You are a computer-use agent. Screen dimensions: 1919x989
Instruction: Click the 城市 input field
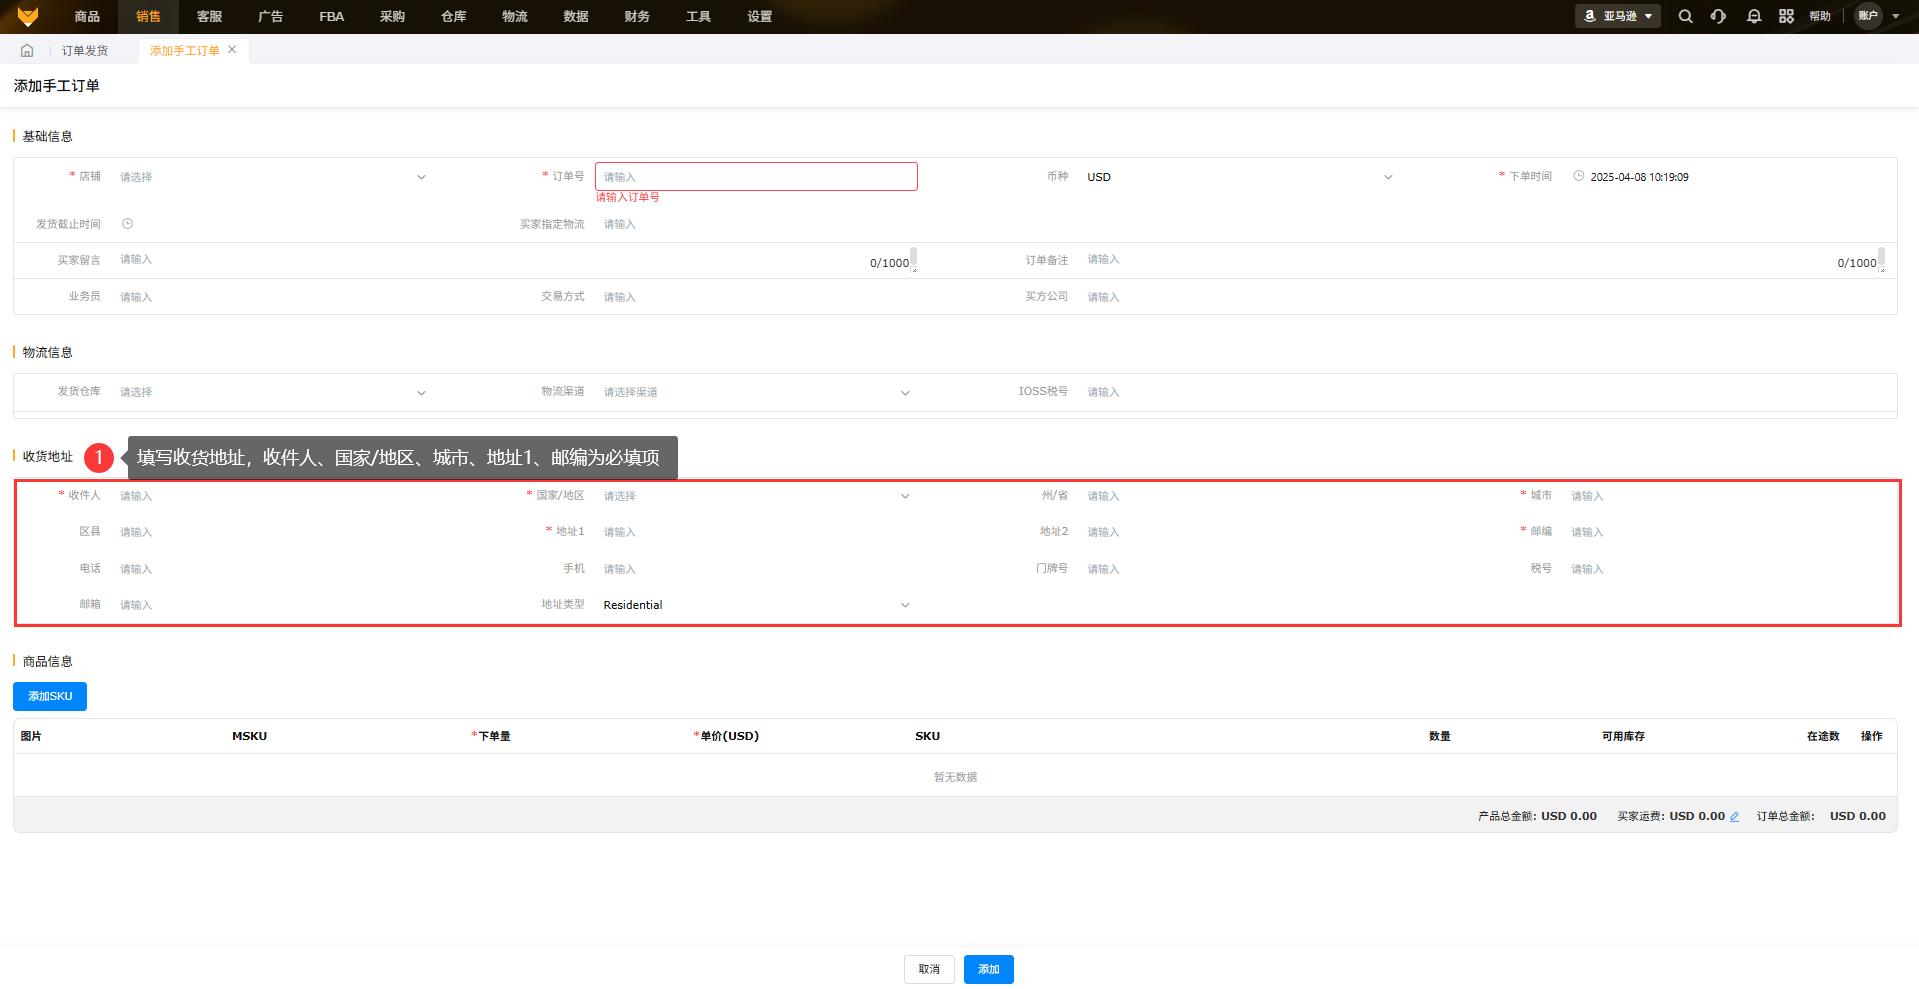point(1723,496)
